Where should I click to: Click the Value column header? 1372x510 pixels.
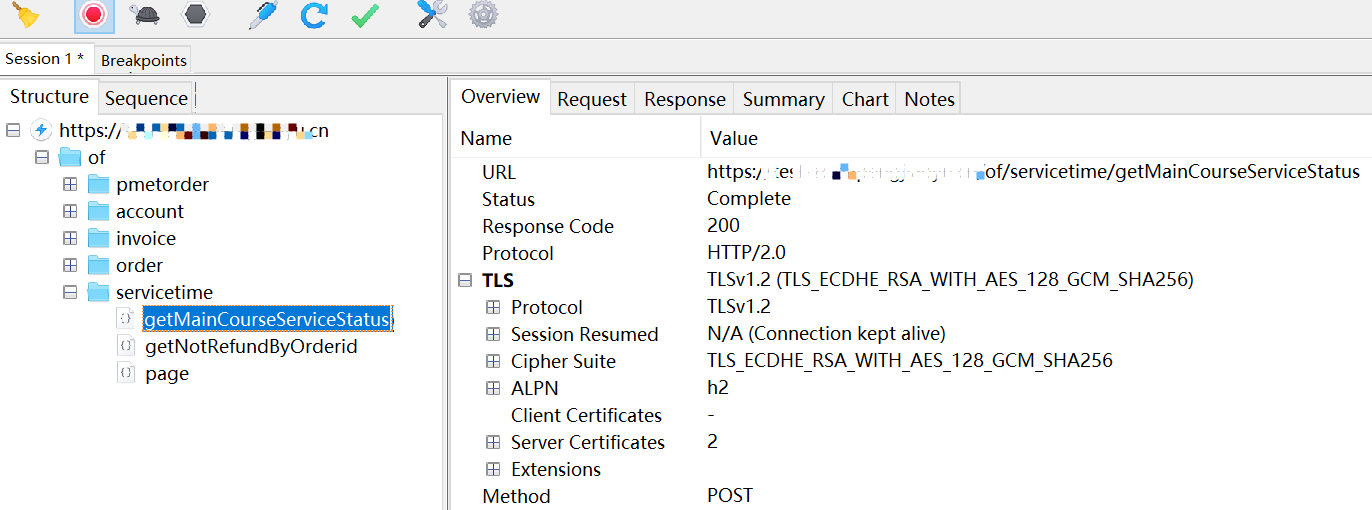click(x=734, y=138)
